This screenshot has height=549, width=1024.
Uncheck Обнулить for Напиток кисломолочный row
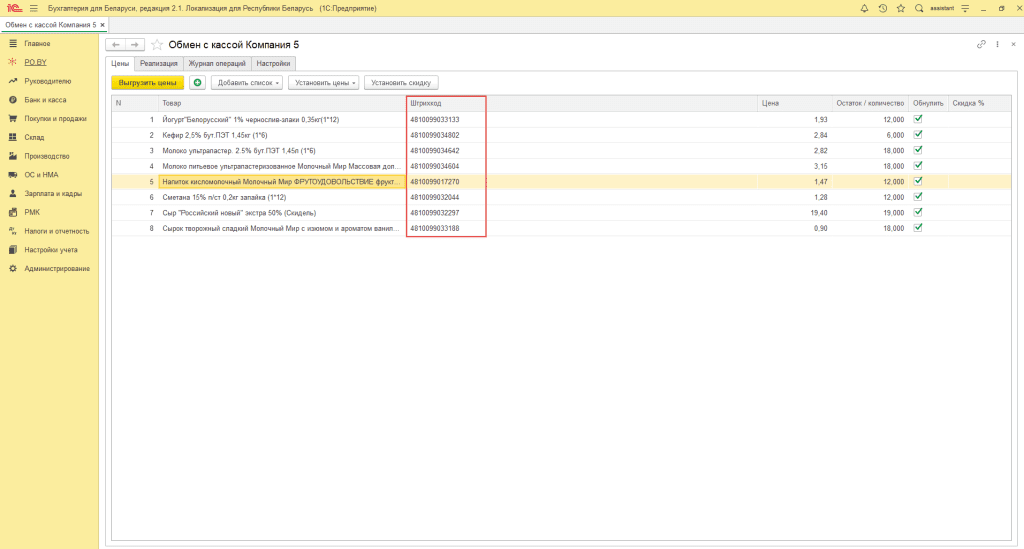[918, 181]
